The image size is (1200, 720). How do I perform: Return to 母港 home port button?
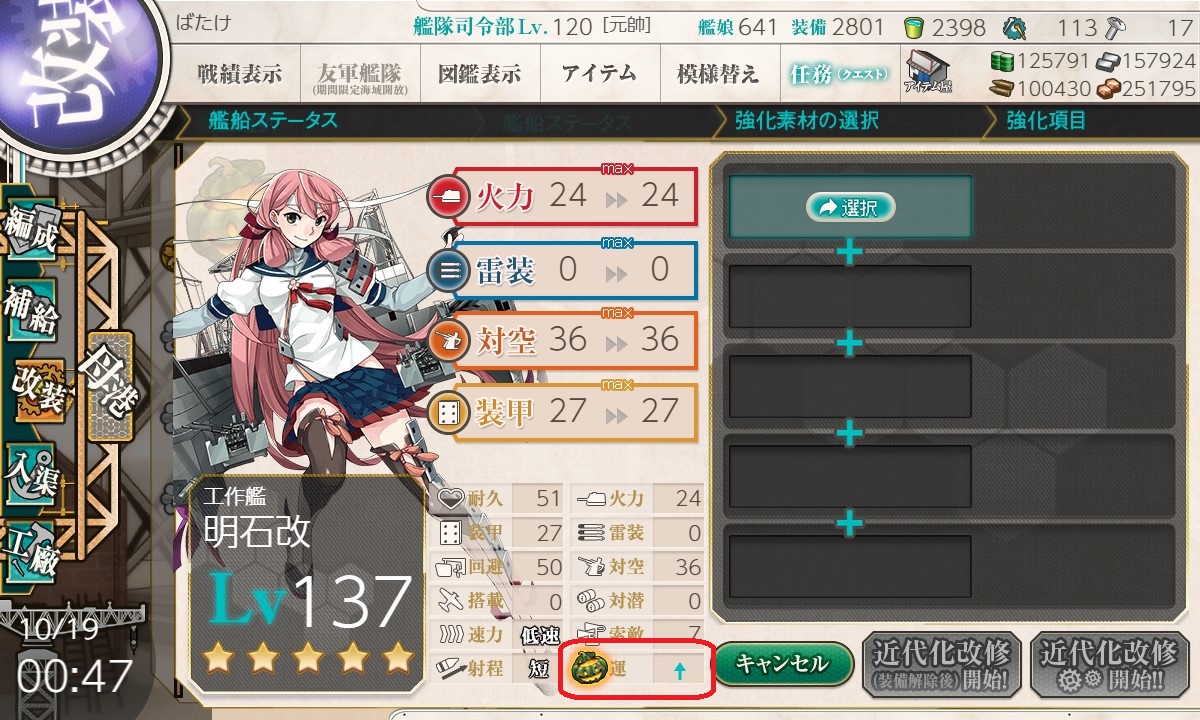click(x=108, y=385)
